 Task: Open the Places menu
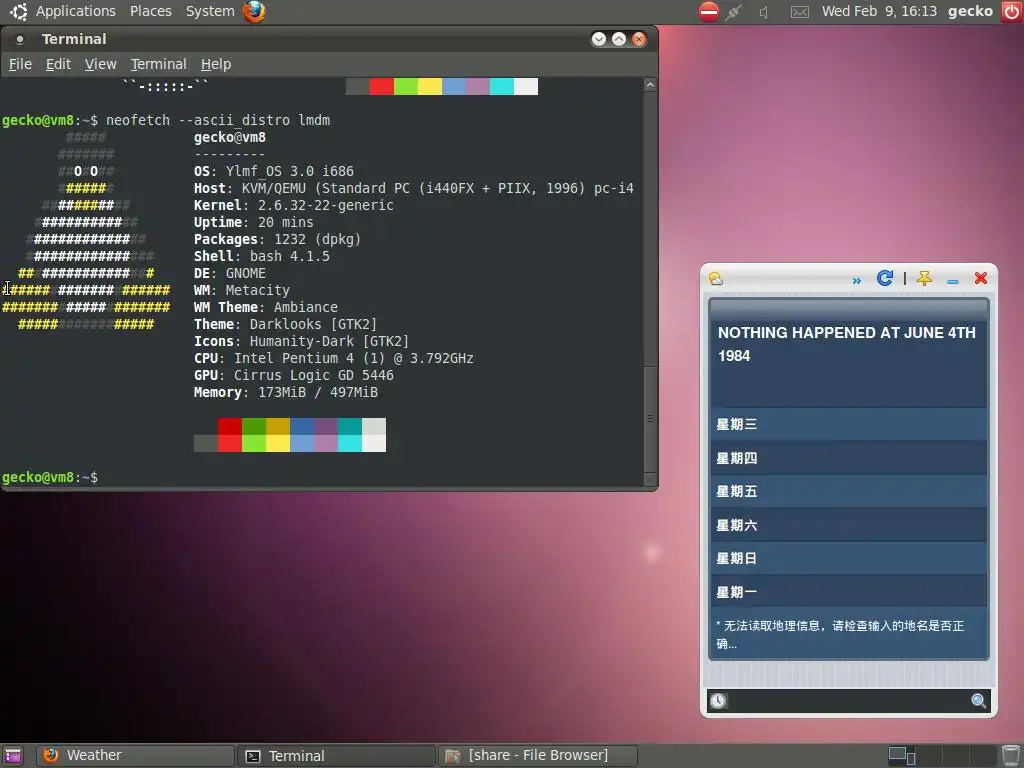tap(151, 11)
